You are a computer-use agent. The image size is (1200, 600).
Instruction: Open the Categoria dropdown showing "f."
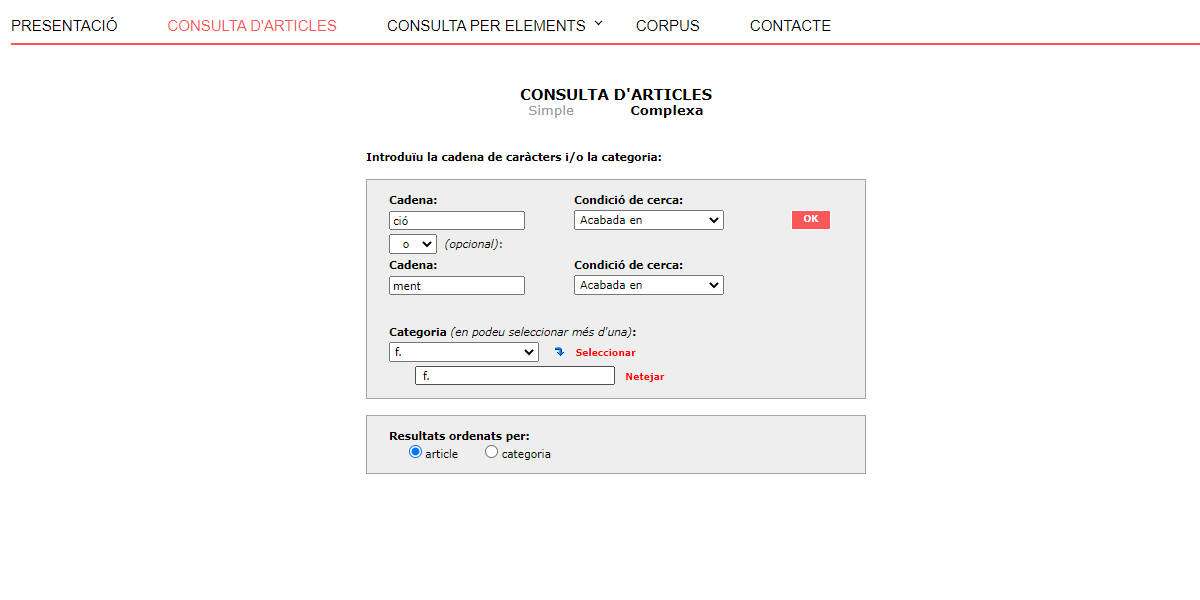[463, 351]
